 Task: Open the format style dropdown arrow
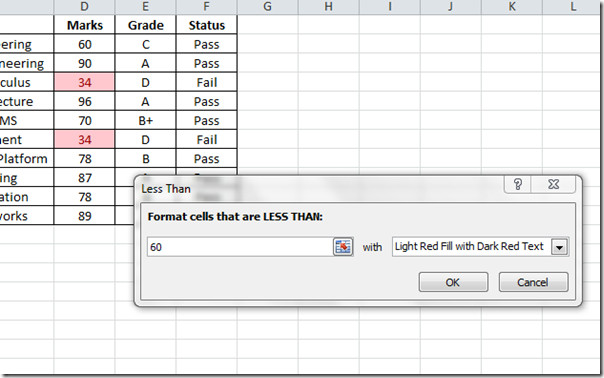[559, 247]
